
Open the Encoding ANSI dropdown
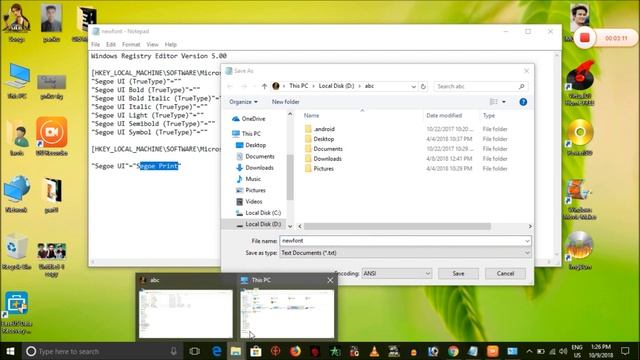pos(397,273)
